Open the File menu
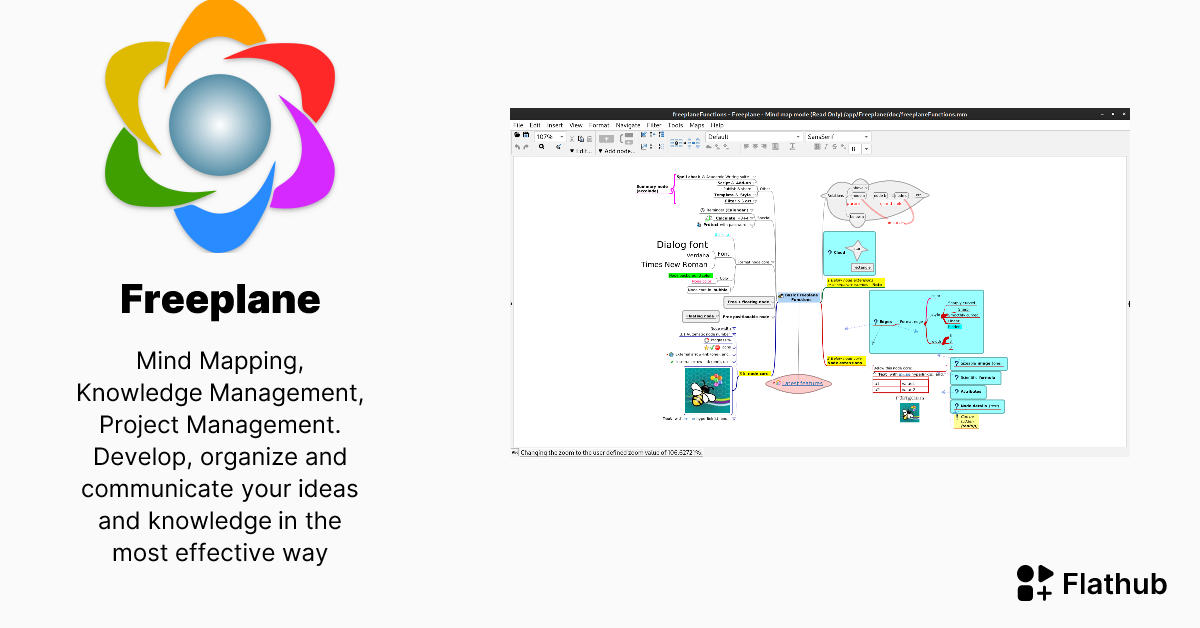Screen dimensions: 1200x628 (x=518, y=125)
